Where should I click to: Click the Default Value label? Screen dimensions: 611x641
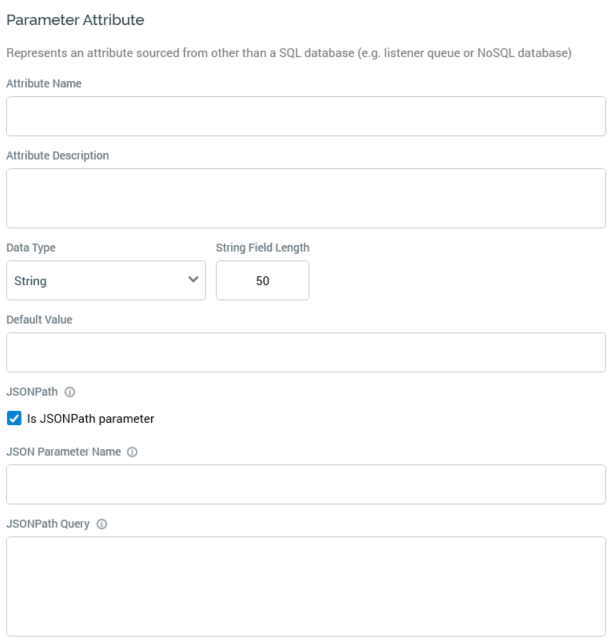tap(39, 320)
